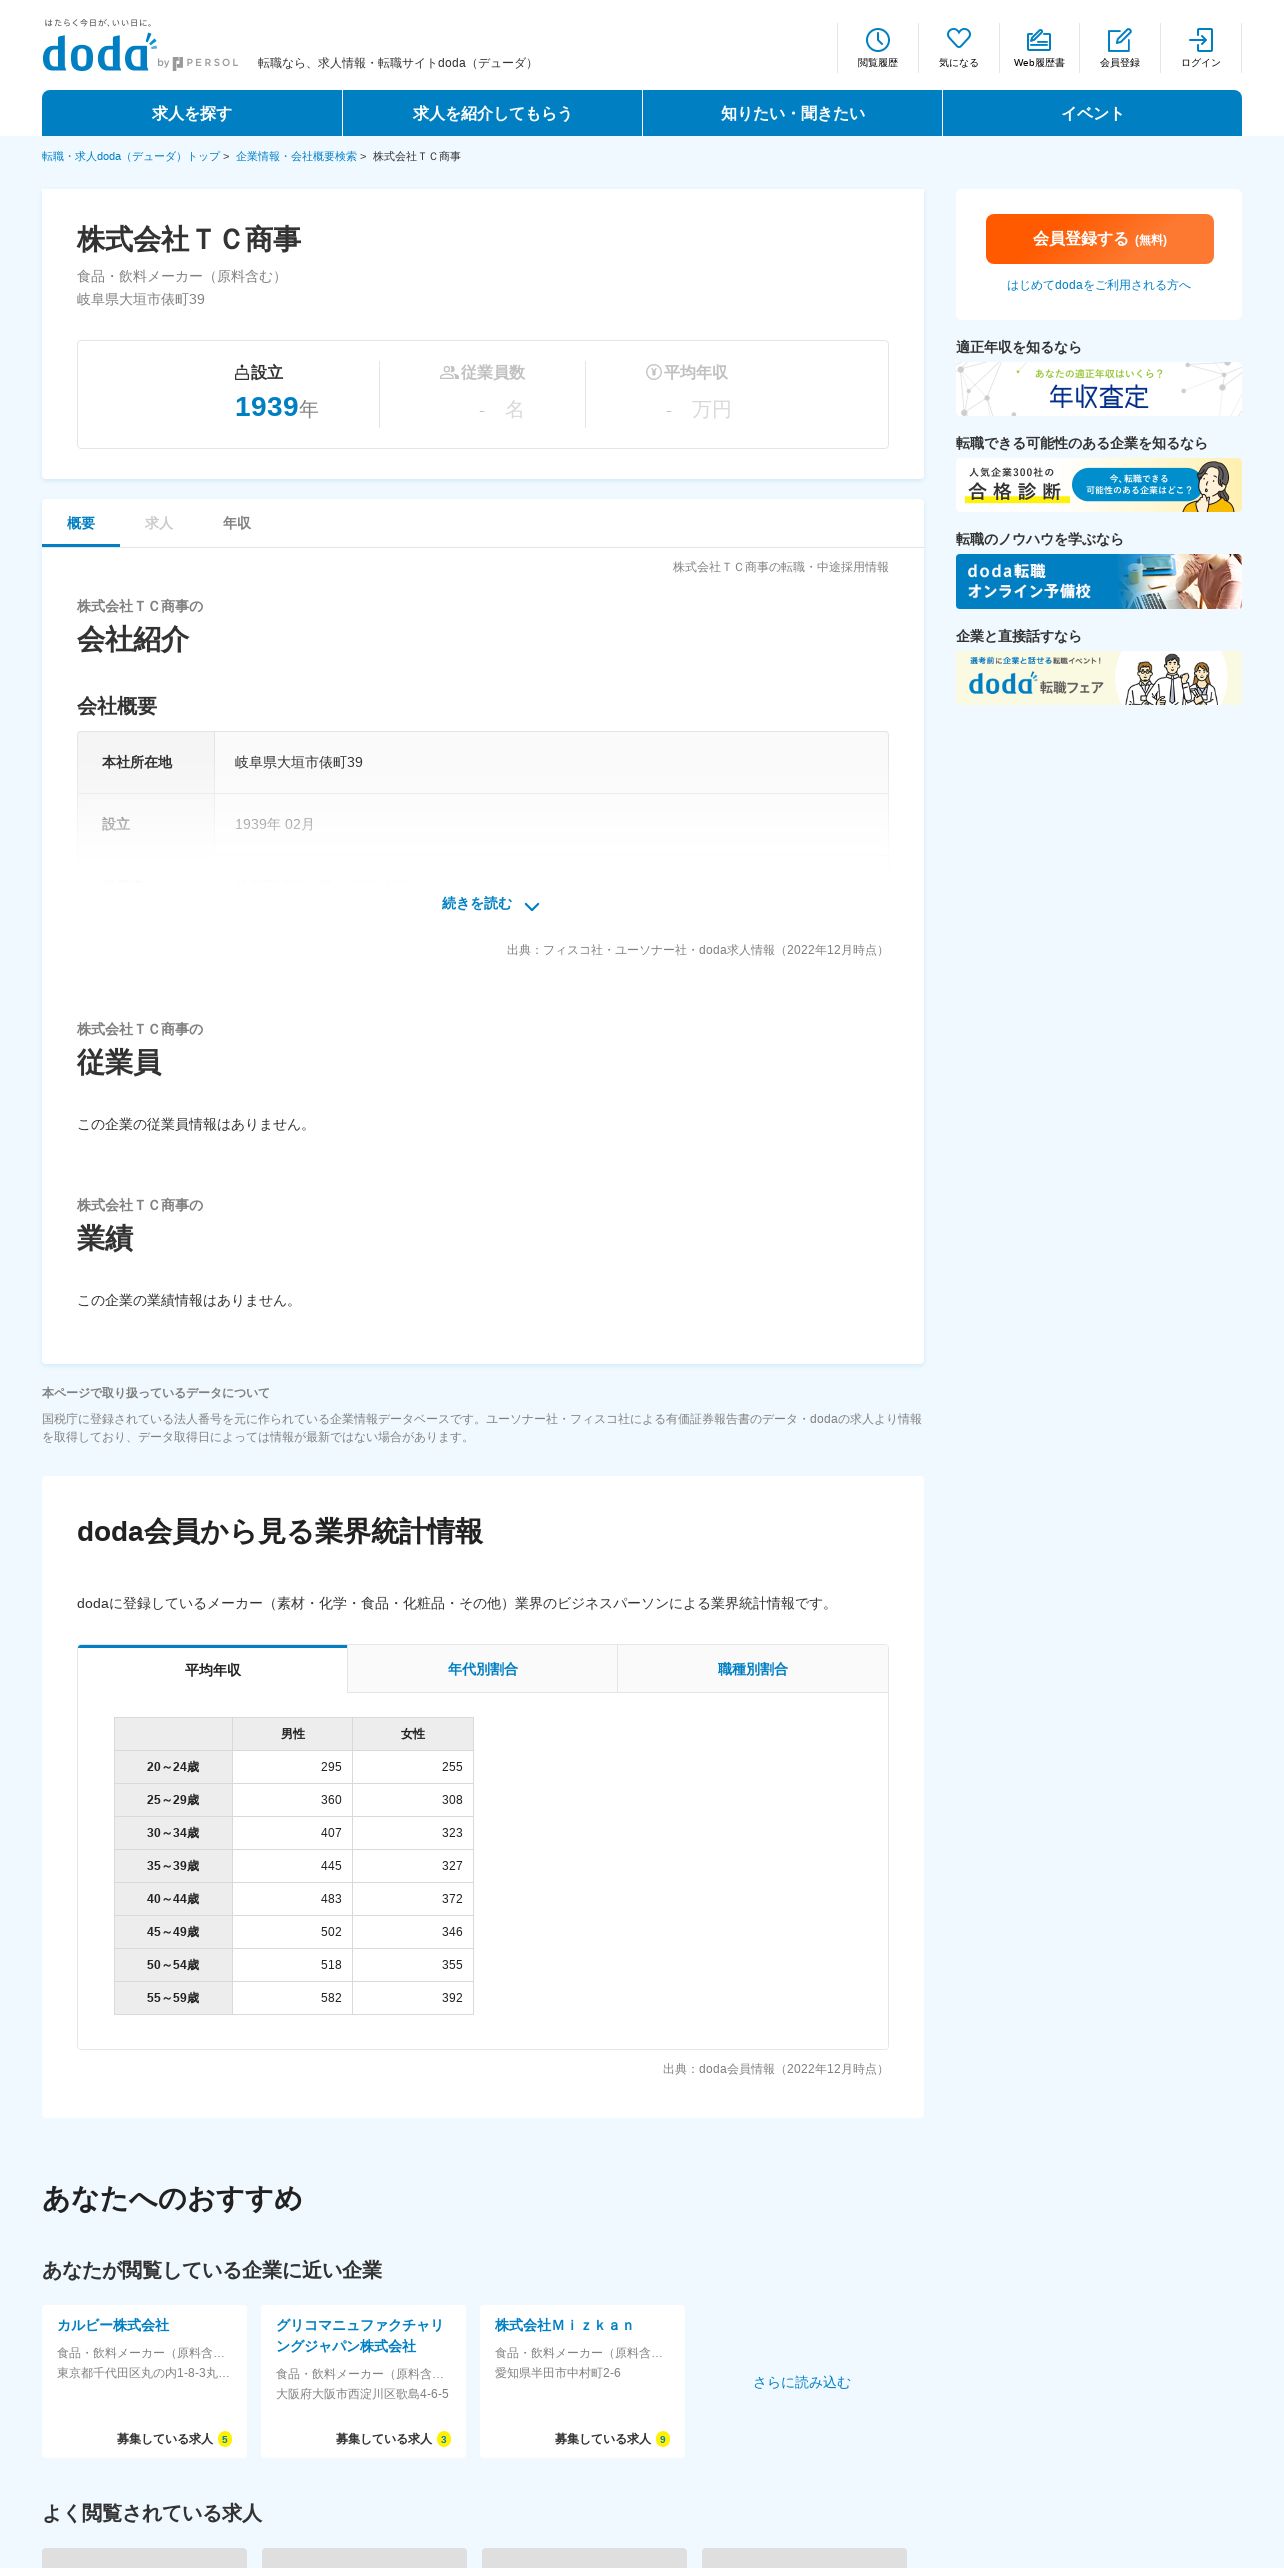Screen dimensions: 1284x2568
Task: Click the doda logo
Action: pos(99,52)
